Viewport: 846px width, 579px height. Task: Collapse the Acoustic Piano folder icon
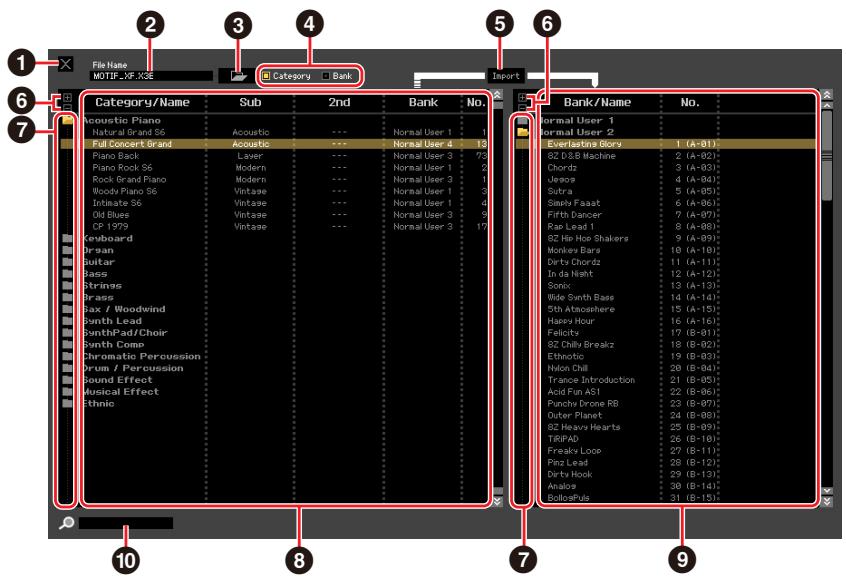[67, 120]
